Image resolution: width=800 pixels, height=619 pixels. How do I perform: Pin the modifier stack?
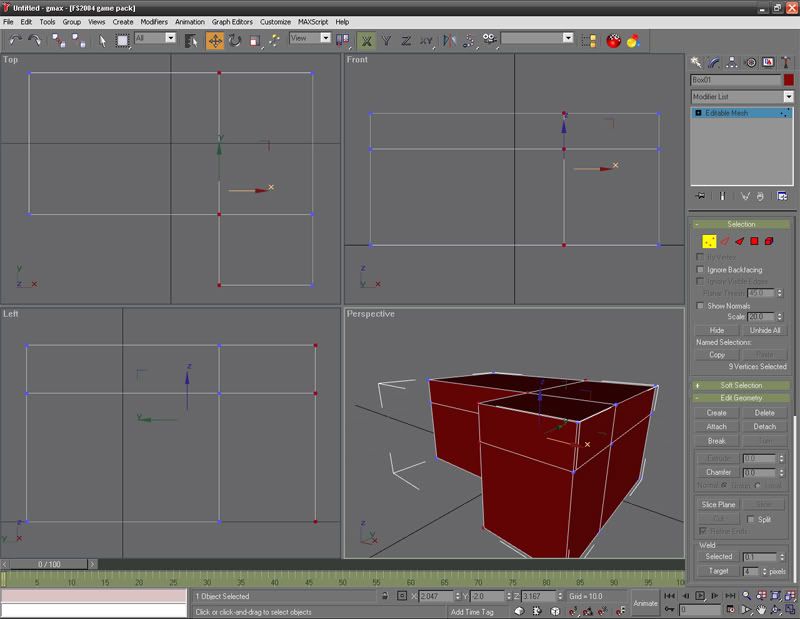click(x=700, y=196)
